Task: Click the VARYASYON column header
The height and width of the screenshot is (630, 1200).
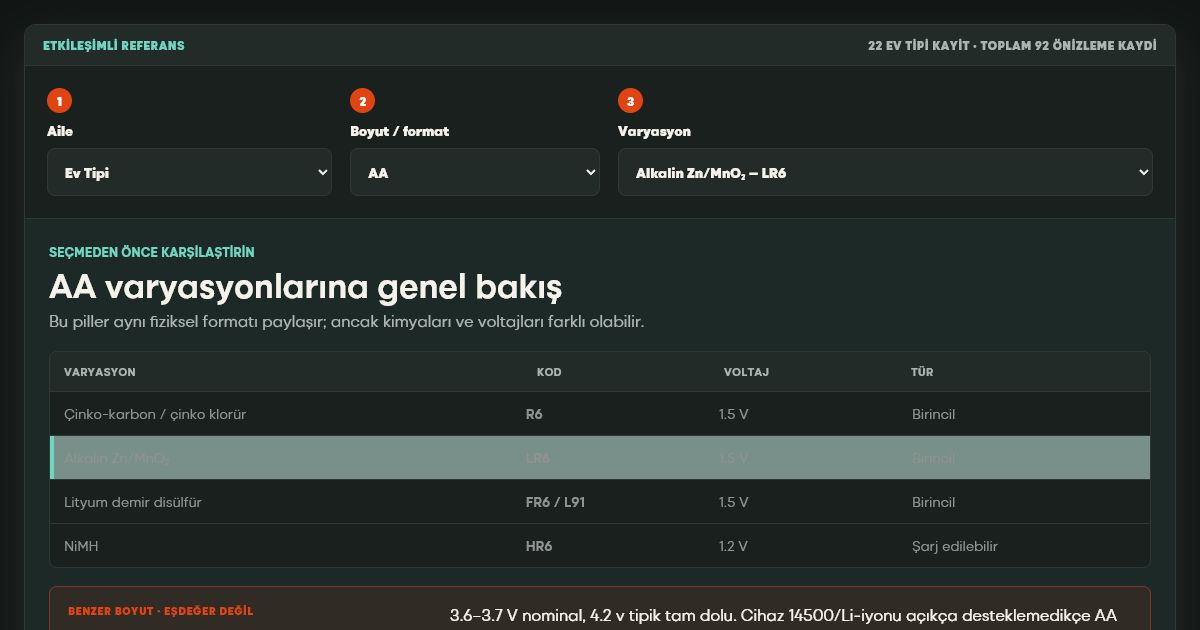Action: (x=100, y=372)
